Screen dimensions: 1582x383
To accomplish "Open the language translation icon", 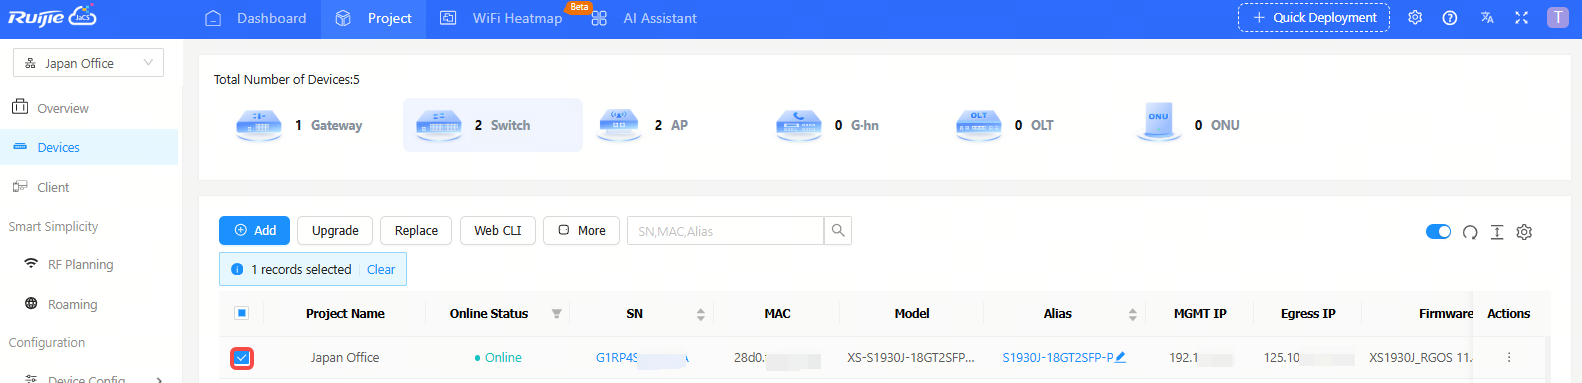I will click(x=1487, y=18).
